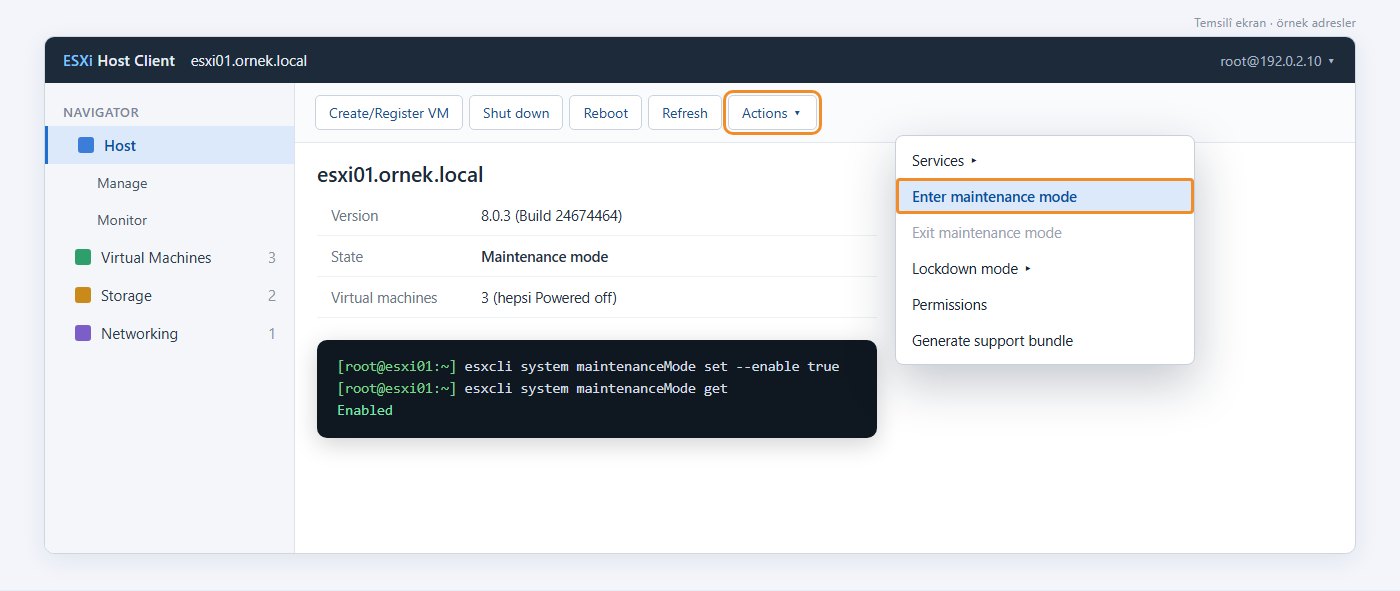Click version value 8.0.3 (Build 24674464)
The width and height of the screenshot is (1400, 591).
tap(553, 215)
